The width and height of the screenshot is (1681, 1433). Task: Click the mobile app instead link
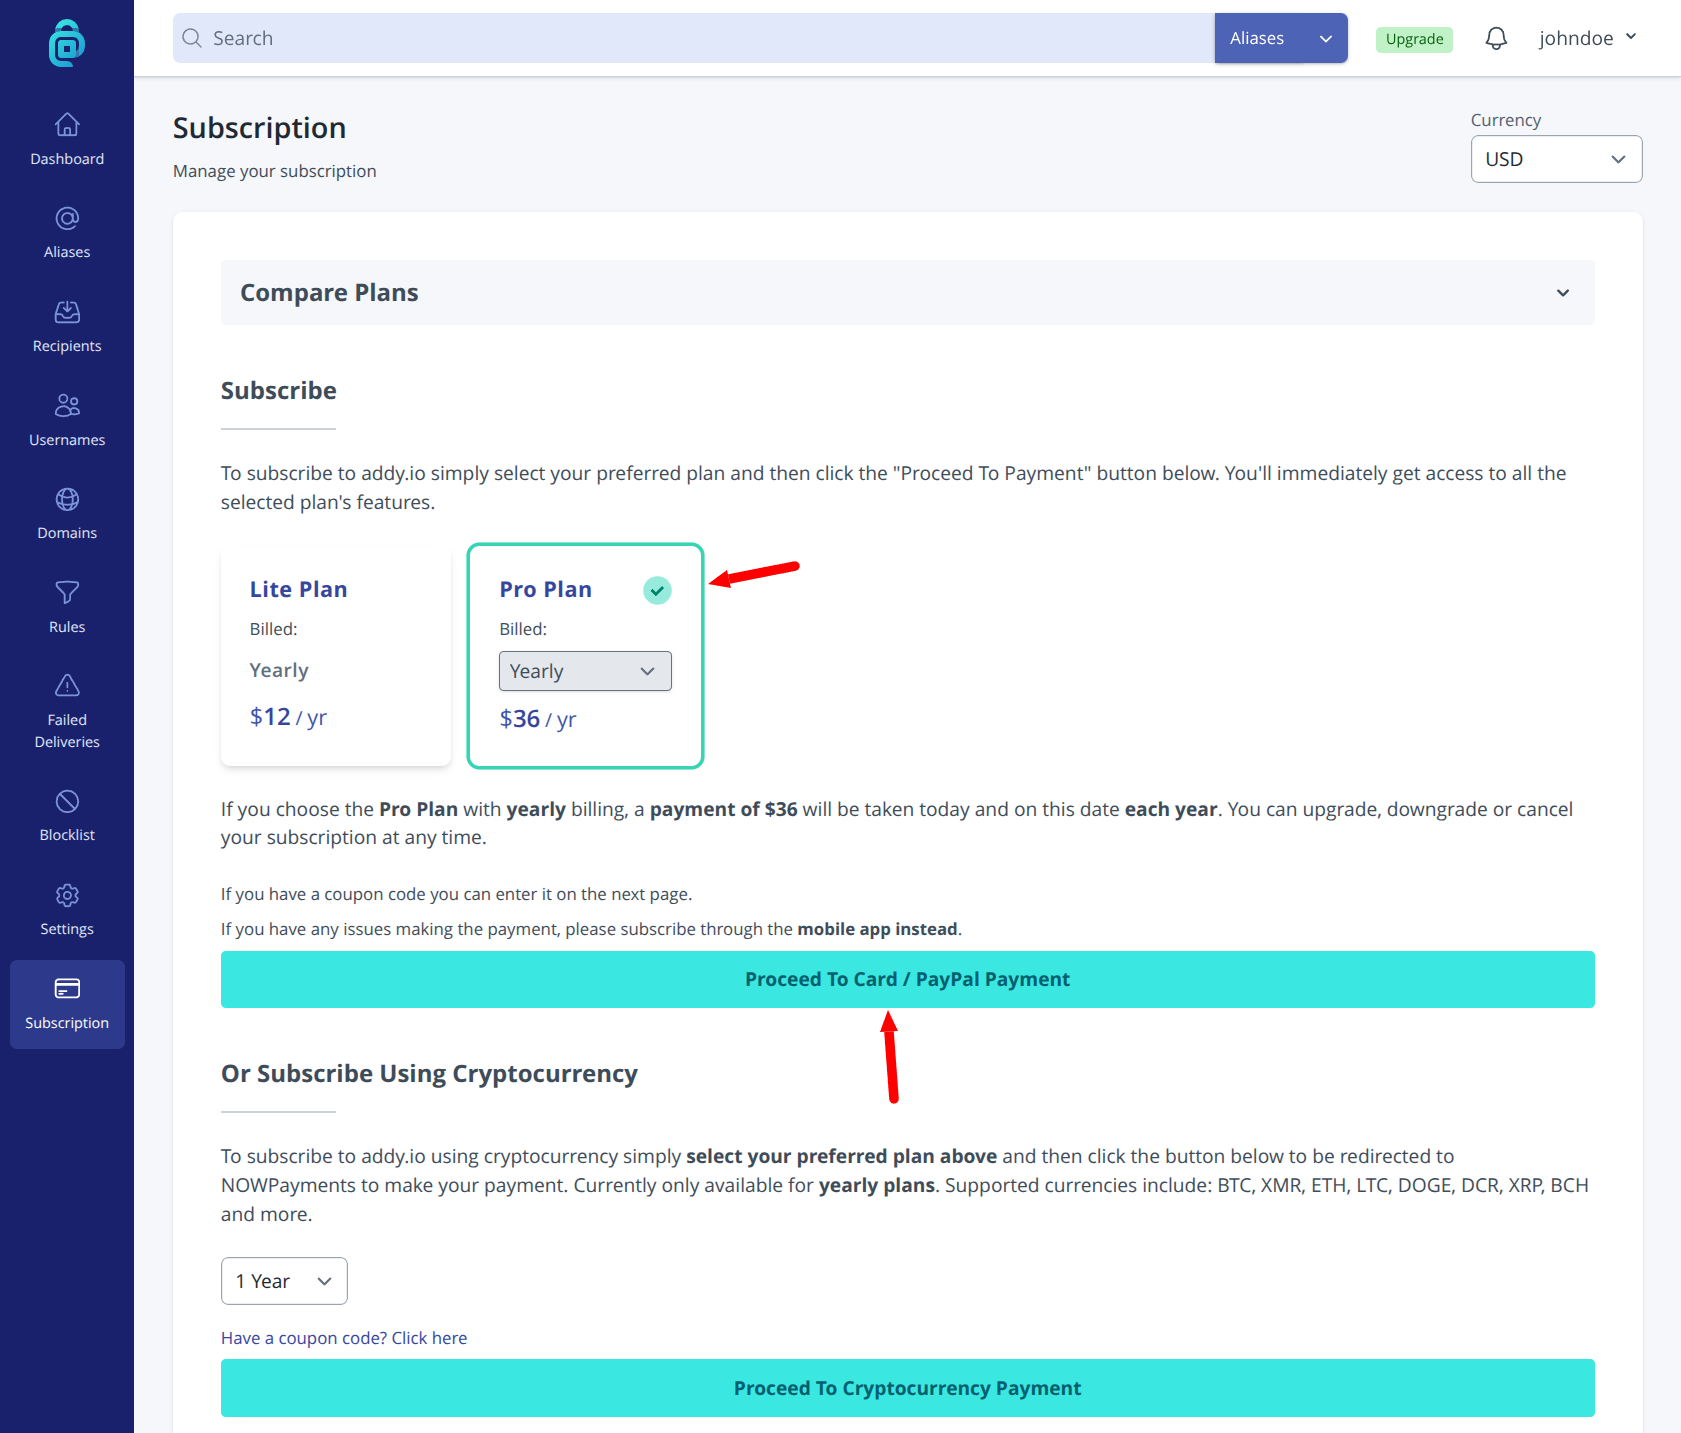click(877, 929)
